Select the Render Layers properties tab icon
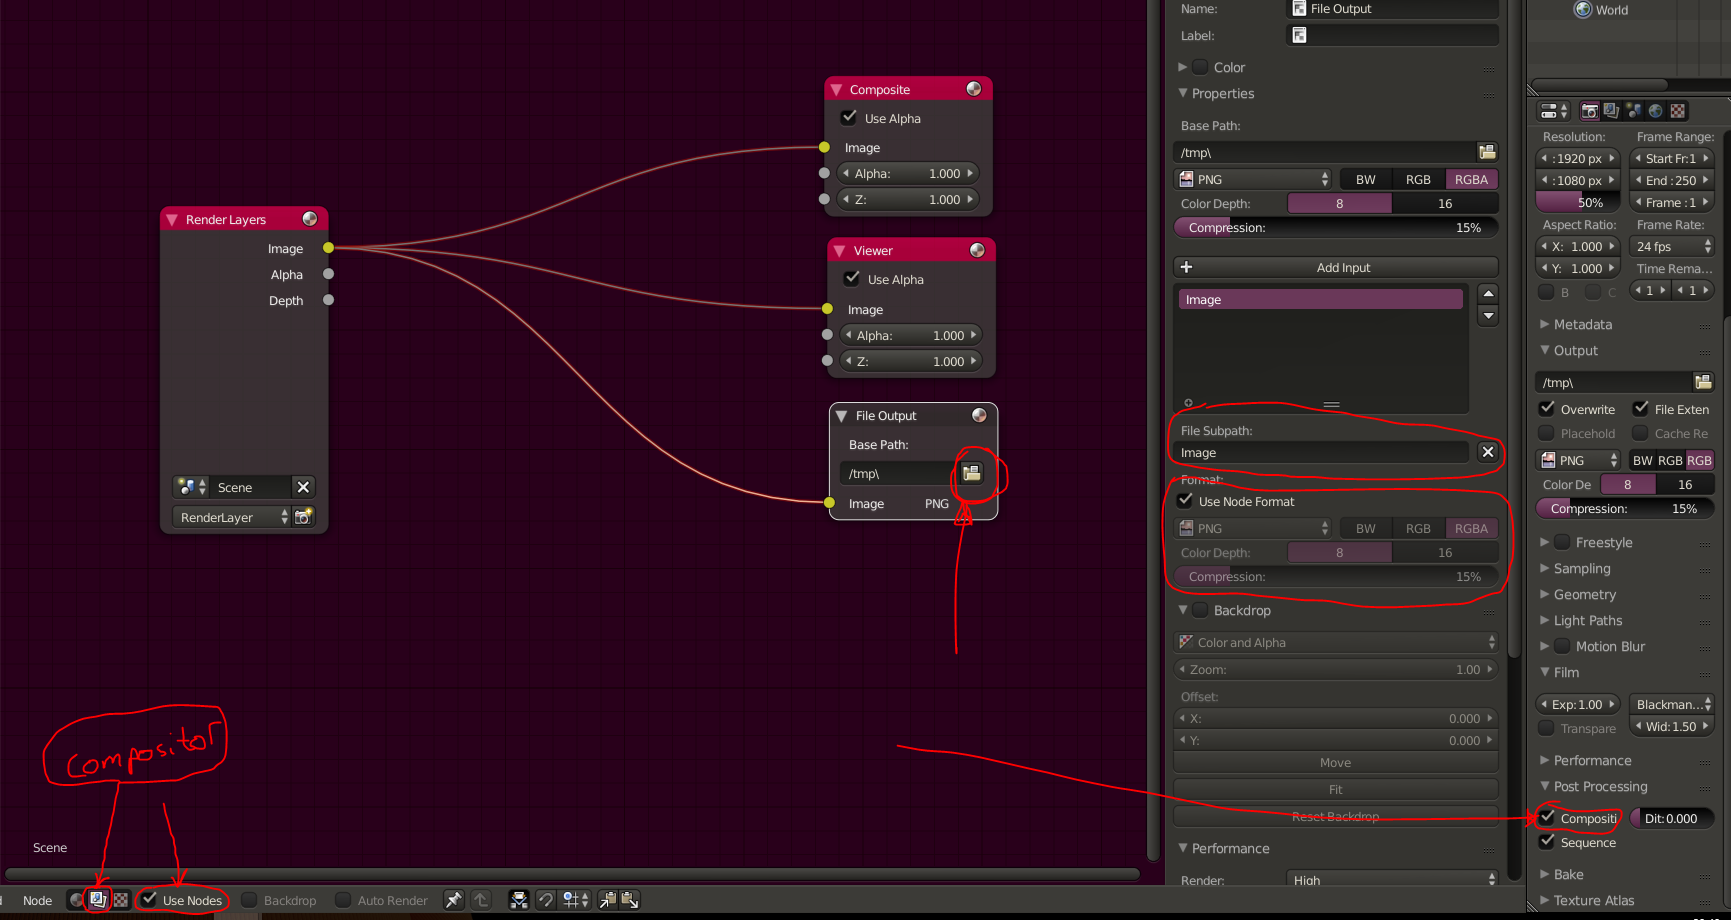 (x=1611, y=110)
